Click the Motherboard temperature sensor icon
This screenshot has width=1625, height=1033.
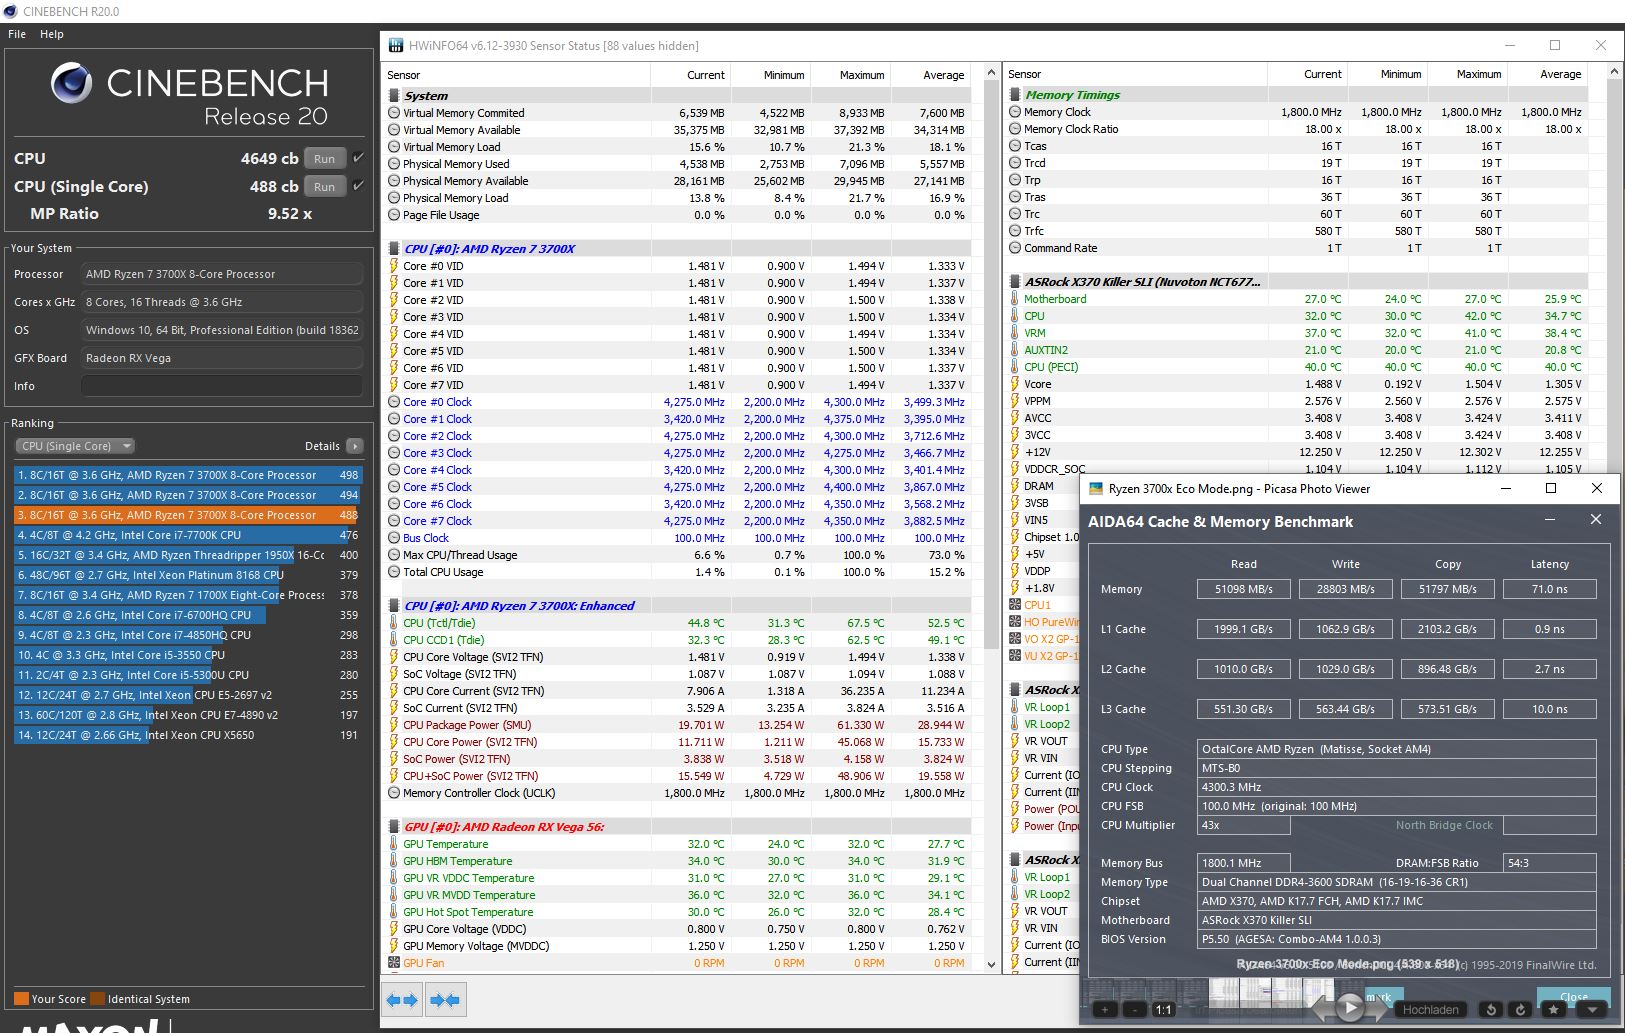(x=1016, y=298)
